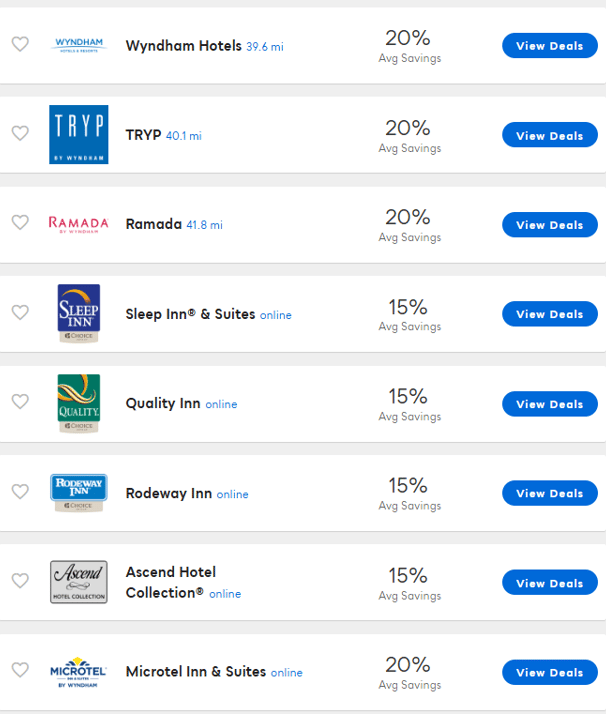The width and height of the screenshot is (606, 714).
Task: View Deals for Wyndham Hotels
Action: click(549, 46)
